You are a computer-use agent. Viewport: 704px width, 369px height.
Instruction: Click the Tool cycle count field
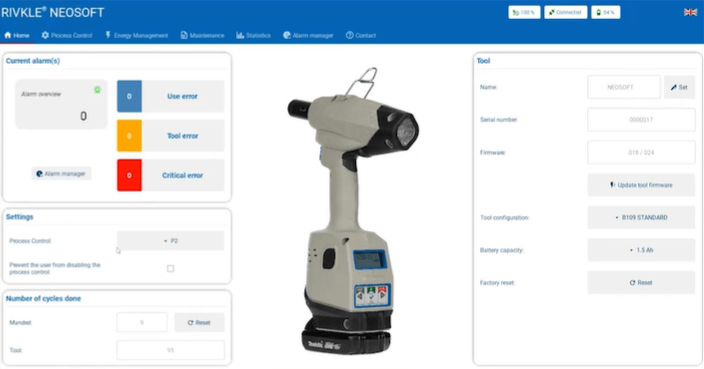coord(170,350)
